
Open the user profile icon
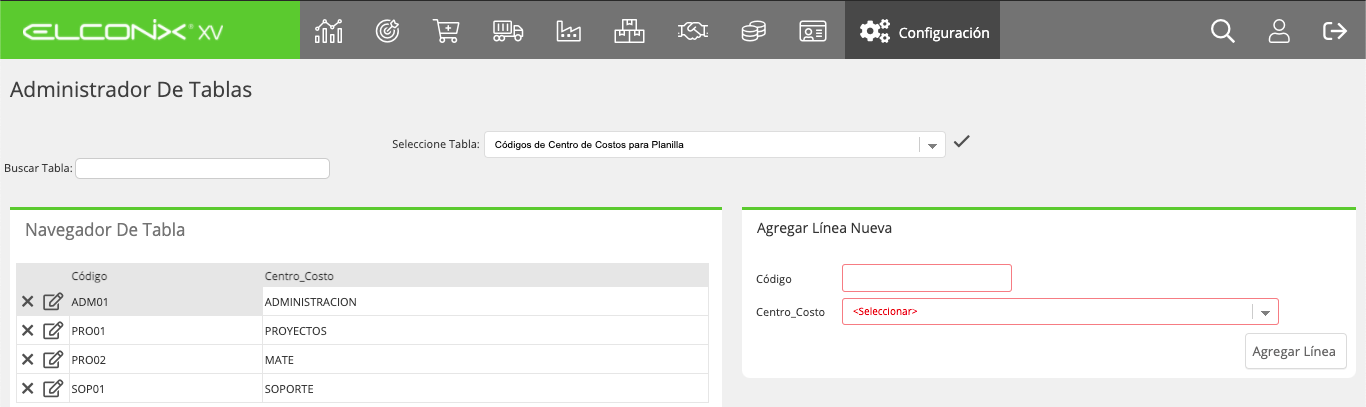1279,31
